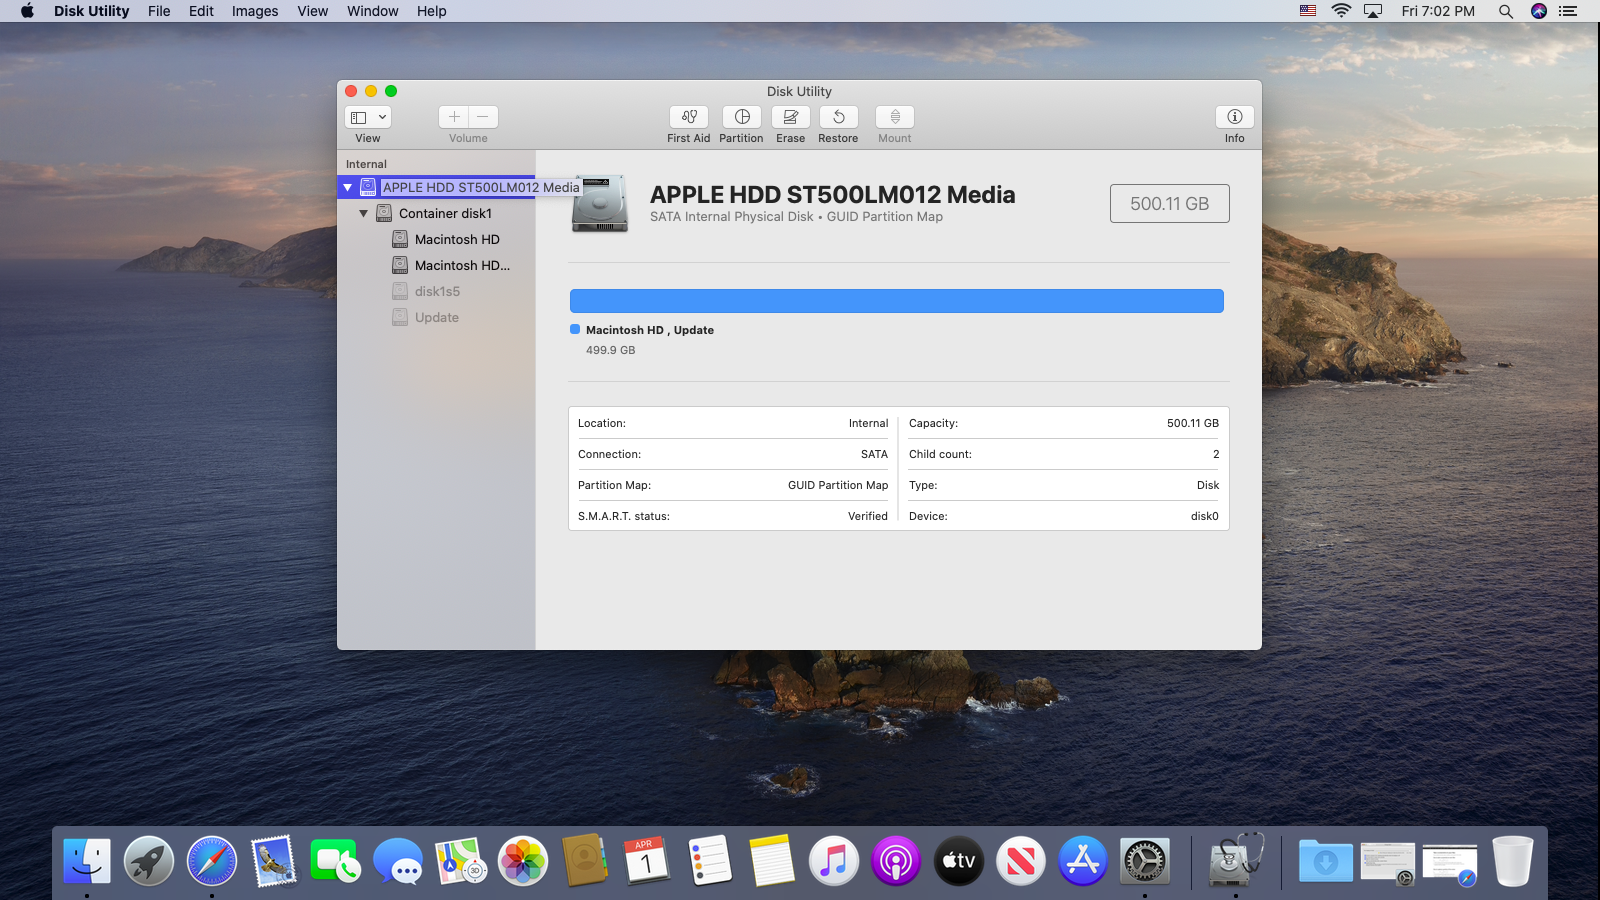Open Spotlight search magnifier

click(x=1505, y=11)
